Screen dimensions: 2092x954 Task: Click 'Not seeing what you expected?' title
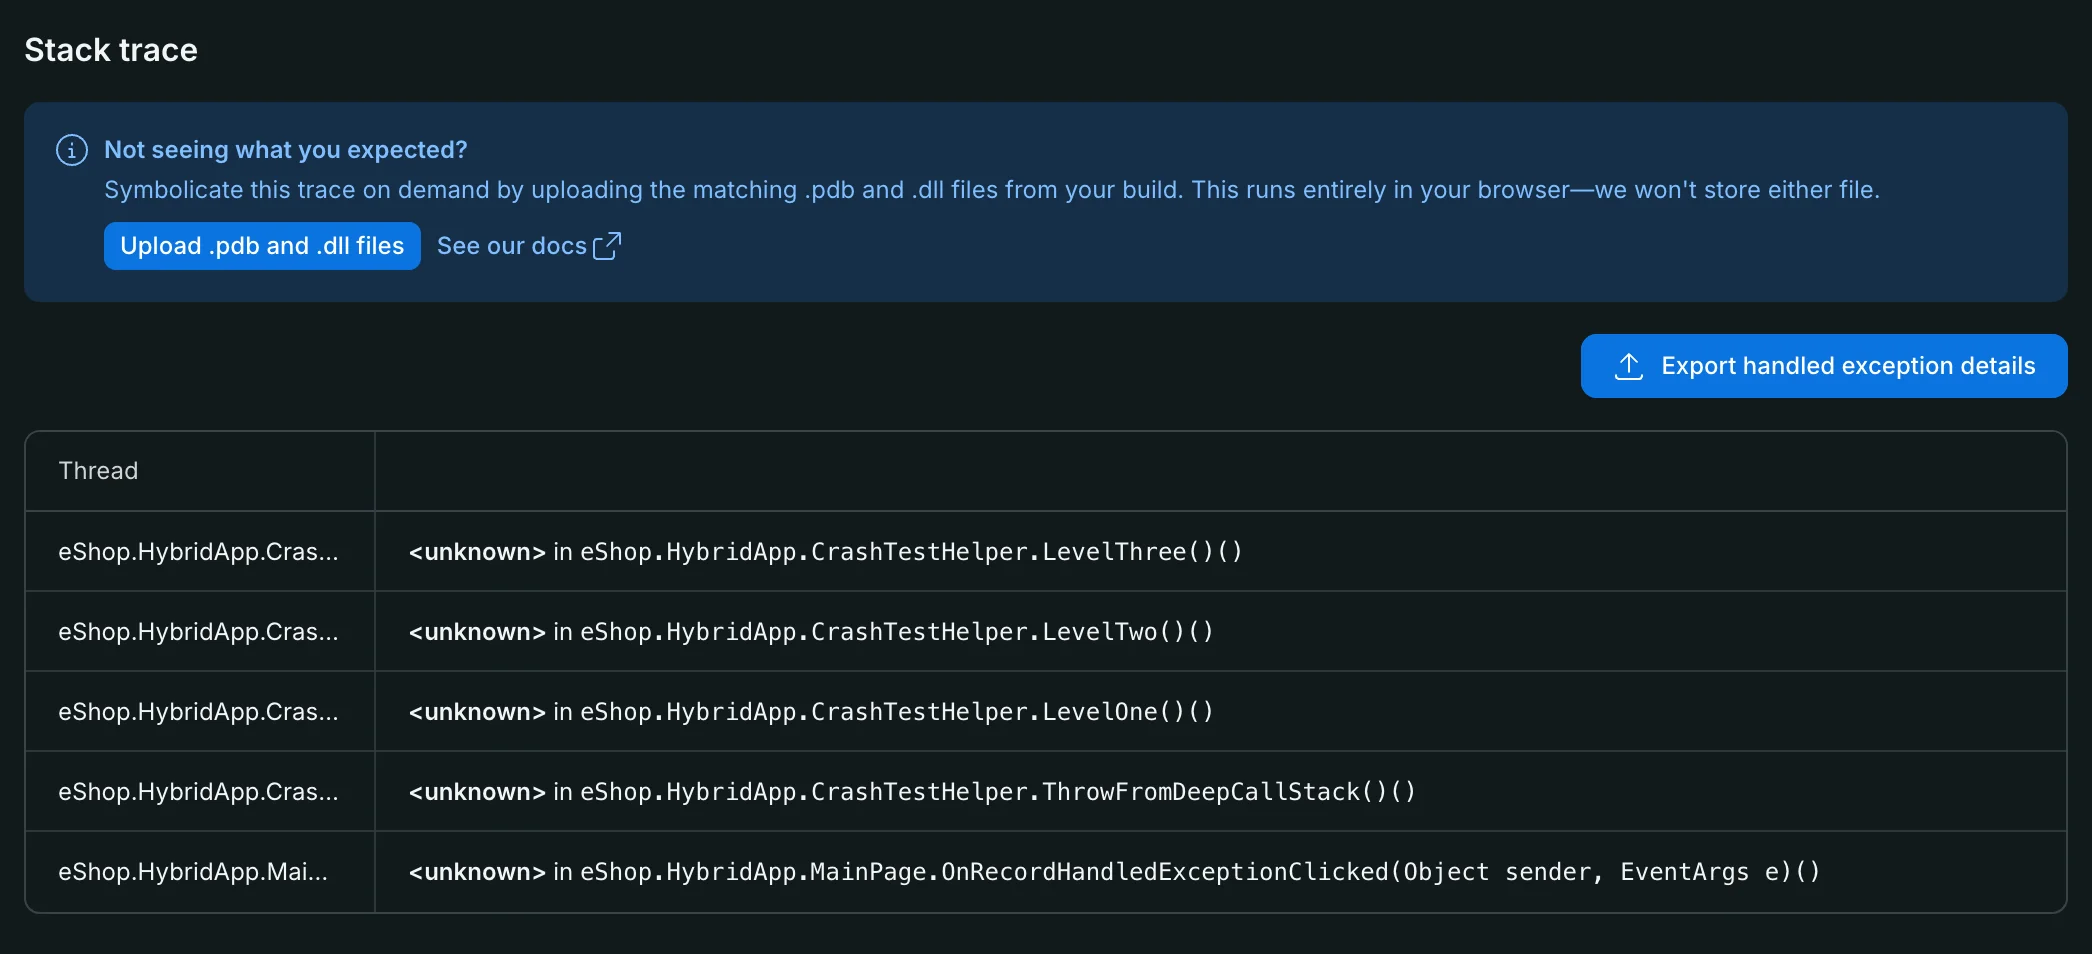[x=286, y=150]
